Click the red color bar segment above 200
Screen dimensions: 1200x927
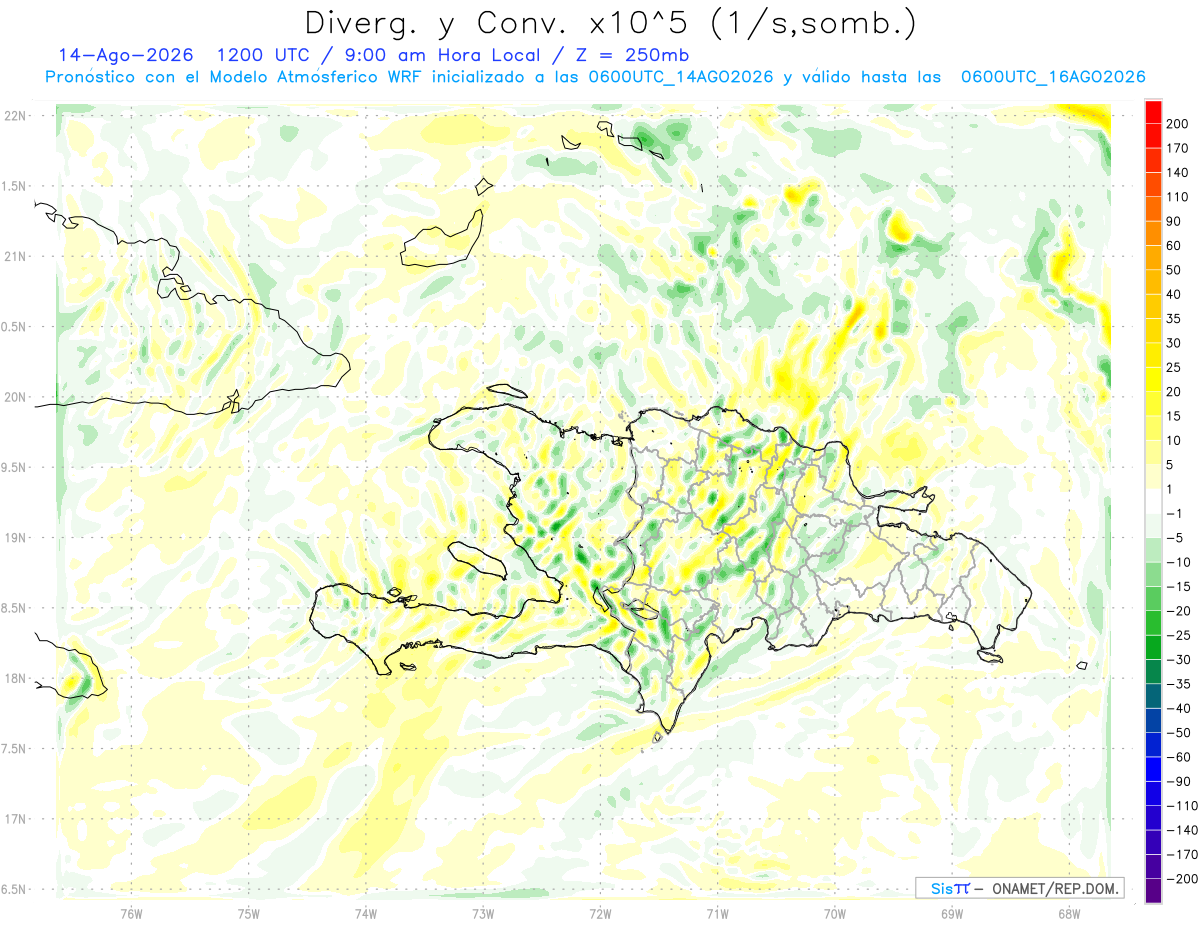pos(1153,110)
